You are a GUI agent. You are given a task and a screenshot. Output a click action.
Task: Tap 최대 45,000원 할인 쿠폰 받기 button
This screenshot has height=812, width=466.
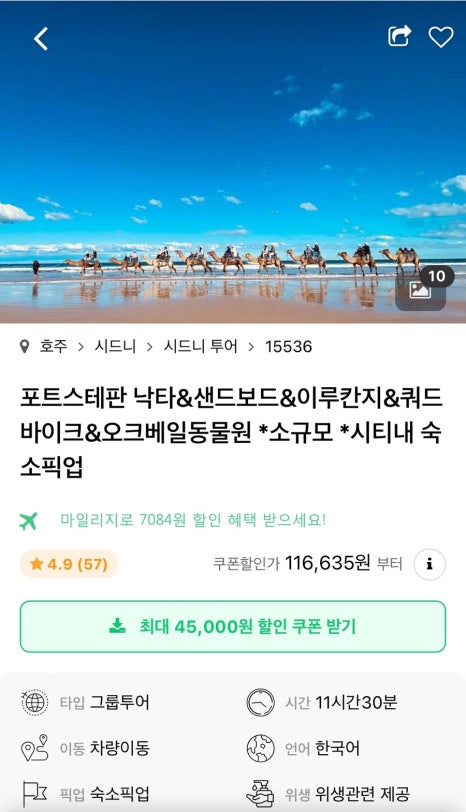[233, 626]
